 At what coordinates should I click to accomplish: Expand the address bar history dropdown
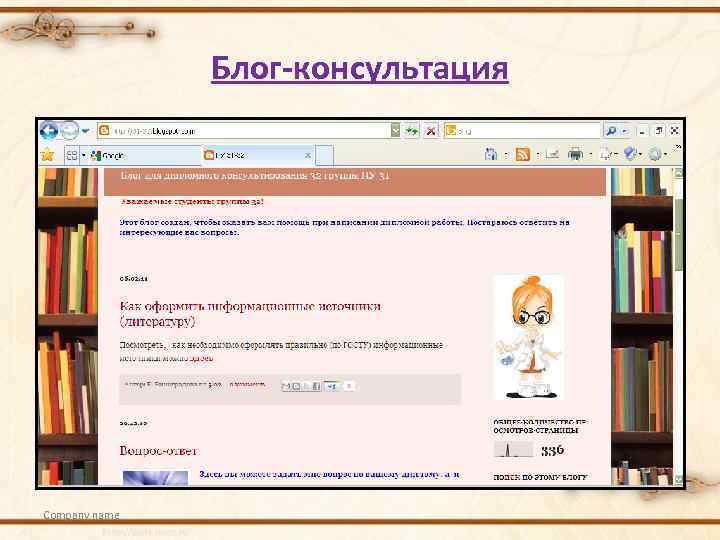point(395,131)
